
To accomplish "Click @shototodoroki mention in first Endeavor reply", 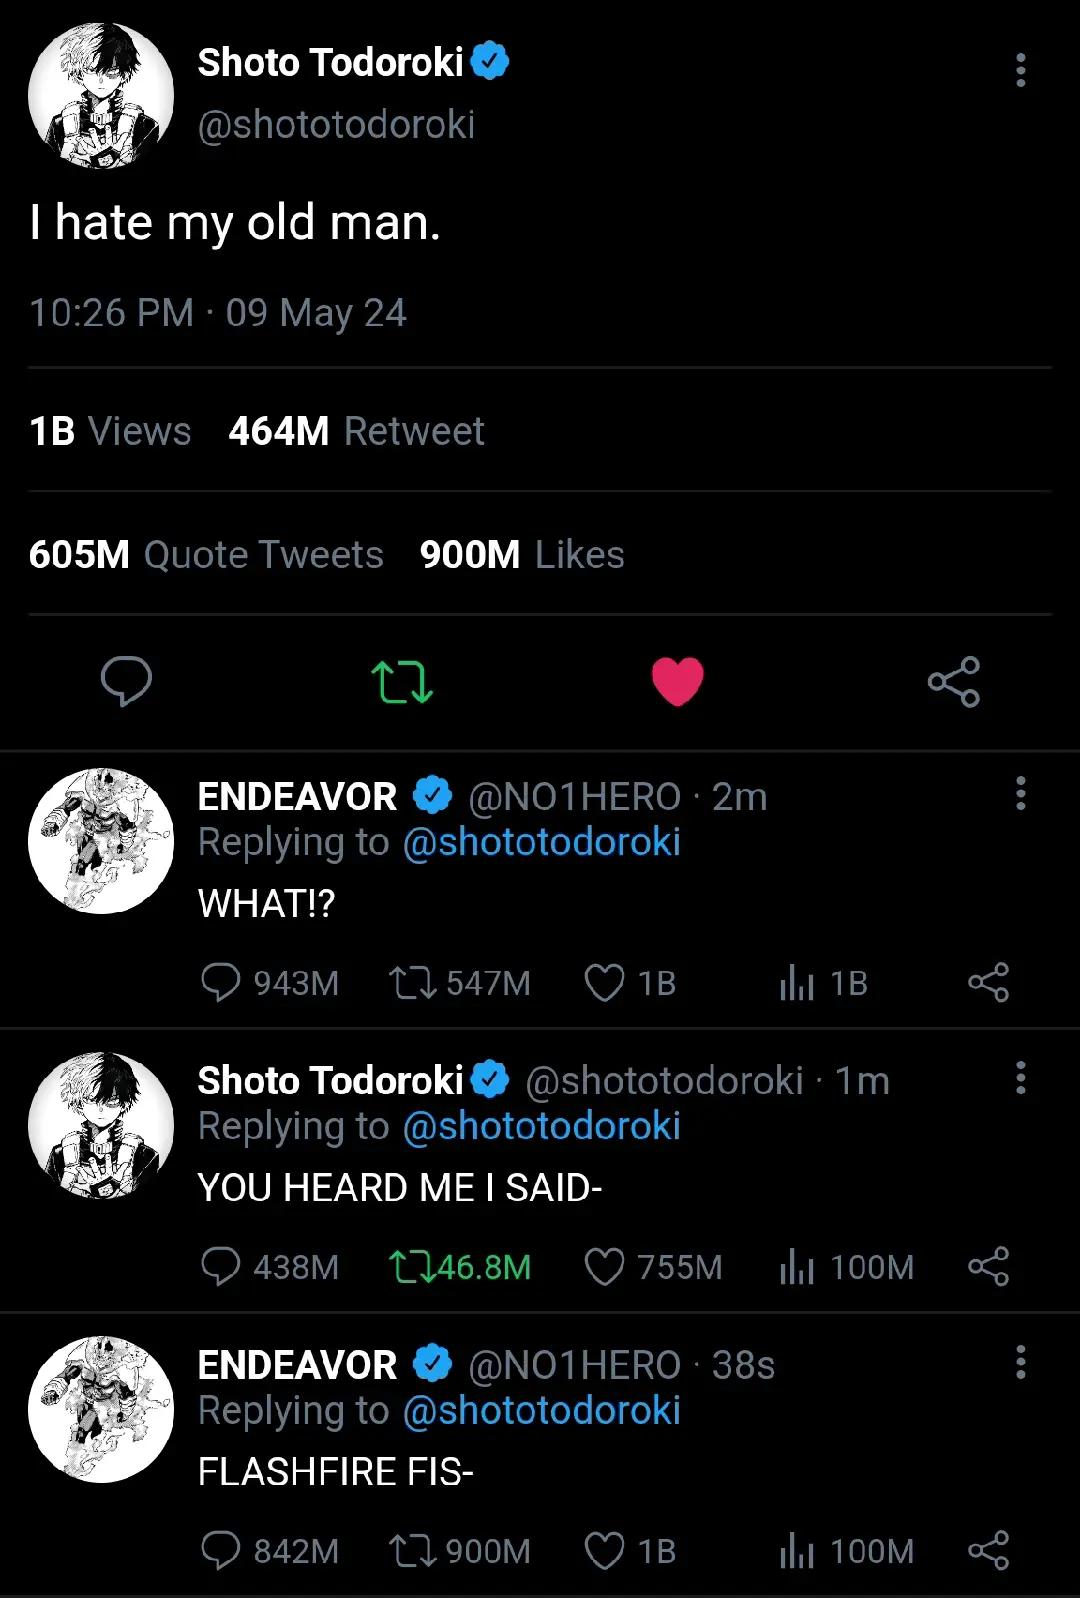I will click(x=541, y=842).
